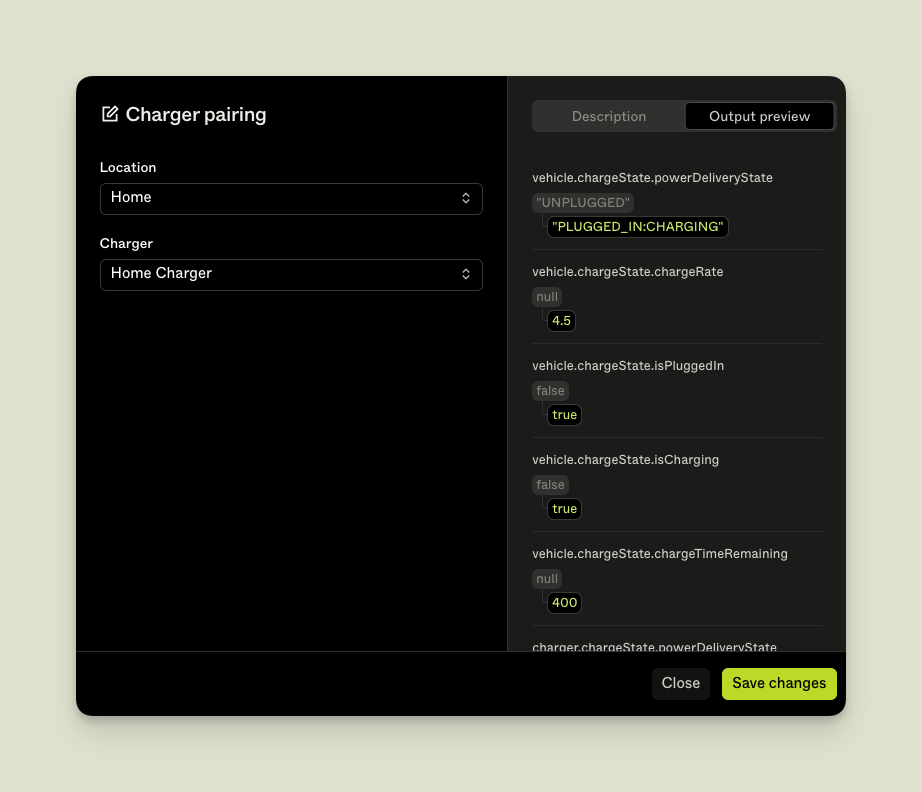Click the true badge under isPluggedIn
Image resolution: width=922 pixels, height=792 pixels.
pyautogui.click(x=564, y=414)
